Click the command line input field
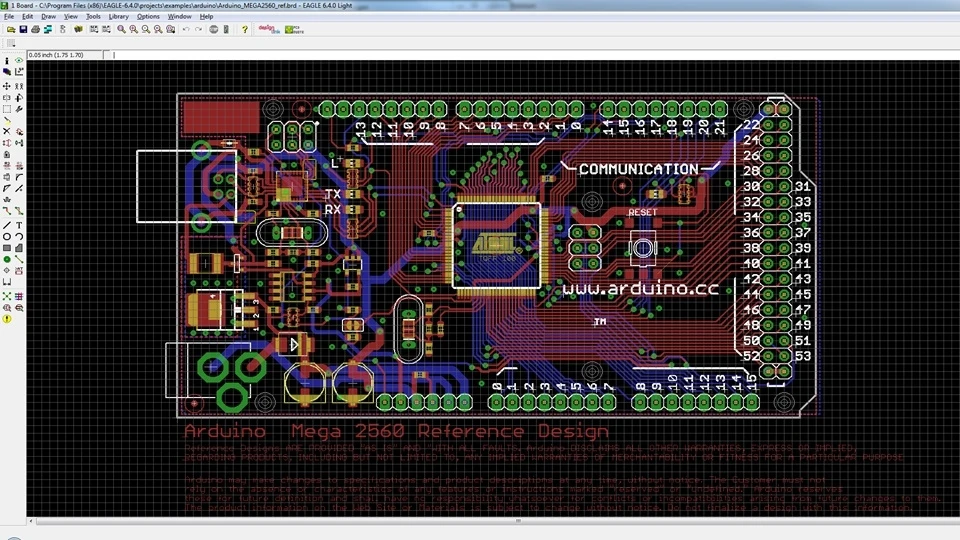The width and height of the screenshot is (960, 540). click(x=534, y=54)
